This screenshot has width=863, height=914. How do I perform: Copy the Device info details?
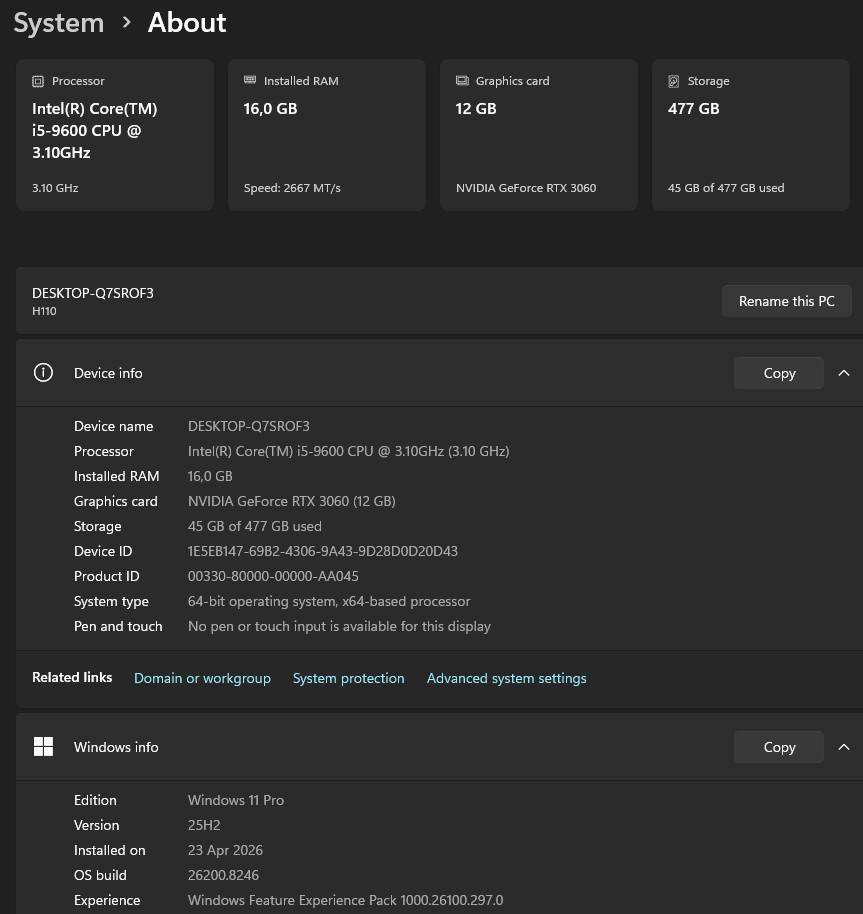[x=779, y=373]
